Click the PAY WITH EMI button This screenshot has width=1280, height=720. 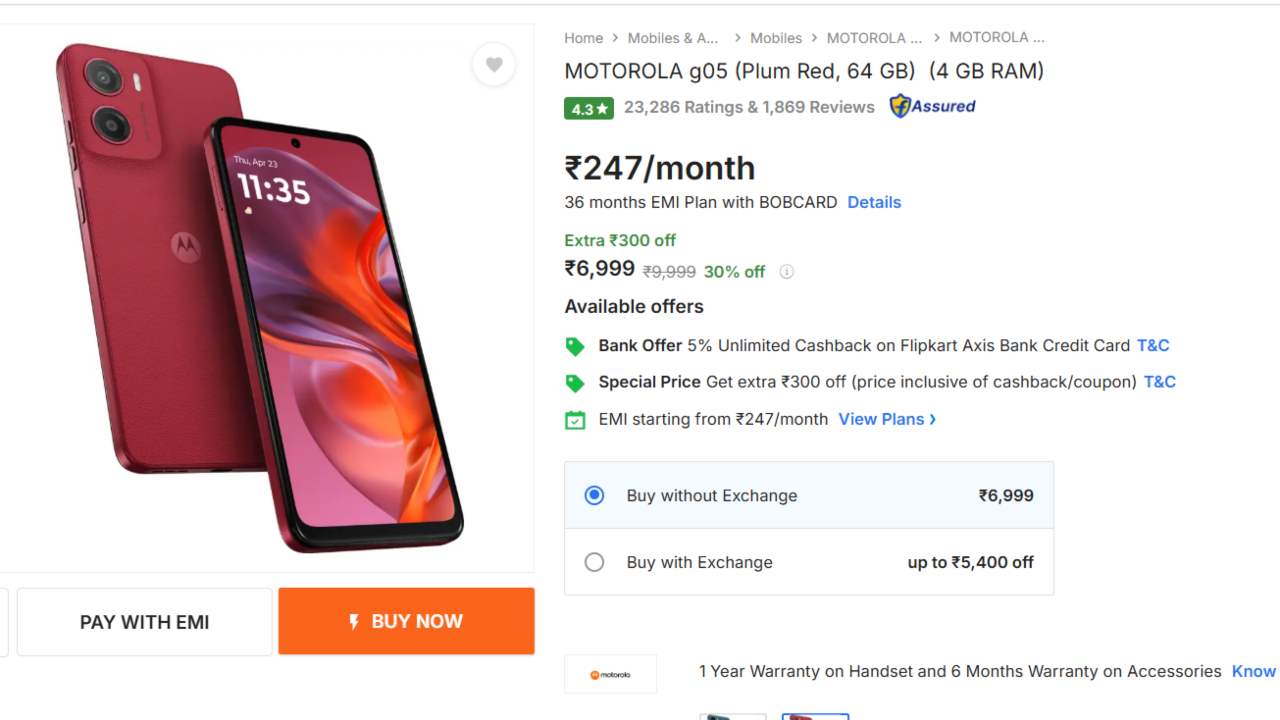pyautogui.click(x=145, y=622)
